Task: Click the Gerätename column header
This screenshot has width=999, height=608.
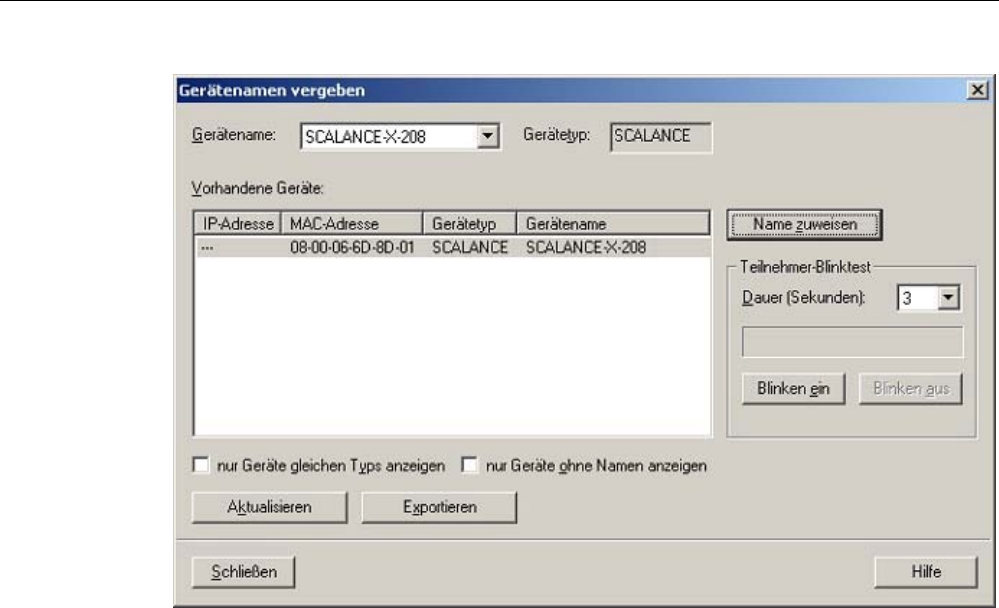Action: [x=613, y=224]
